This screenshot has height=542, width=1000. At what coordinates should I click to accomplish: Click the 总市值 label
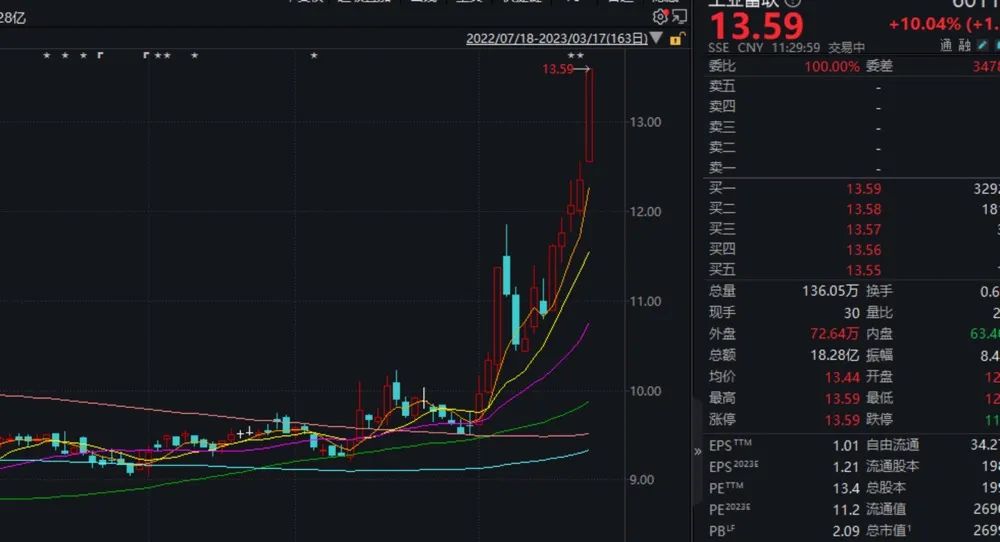[x=888, y=531]
